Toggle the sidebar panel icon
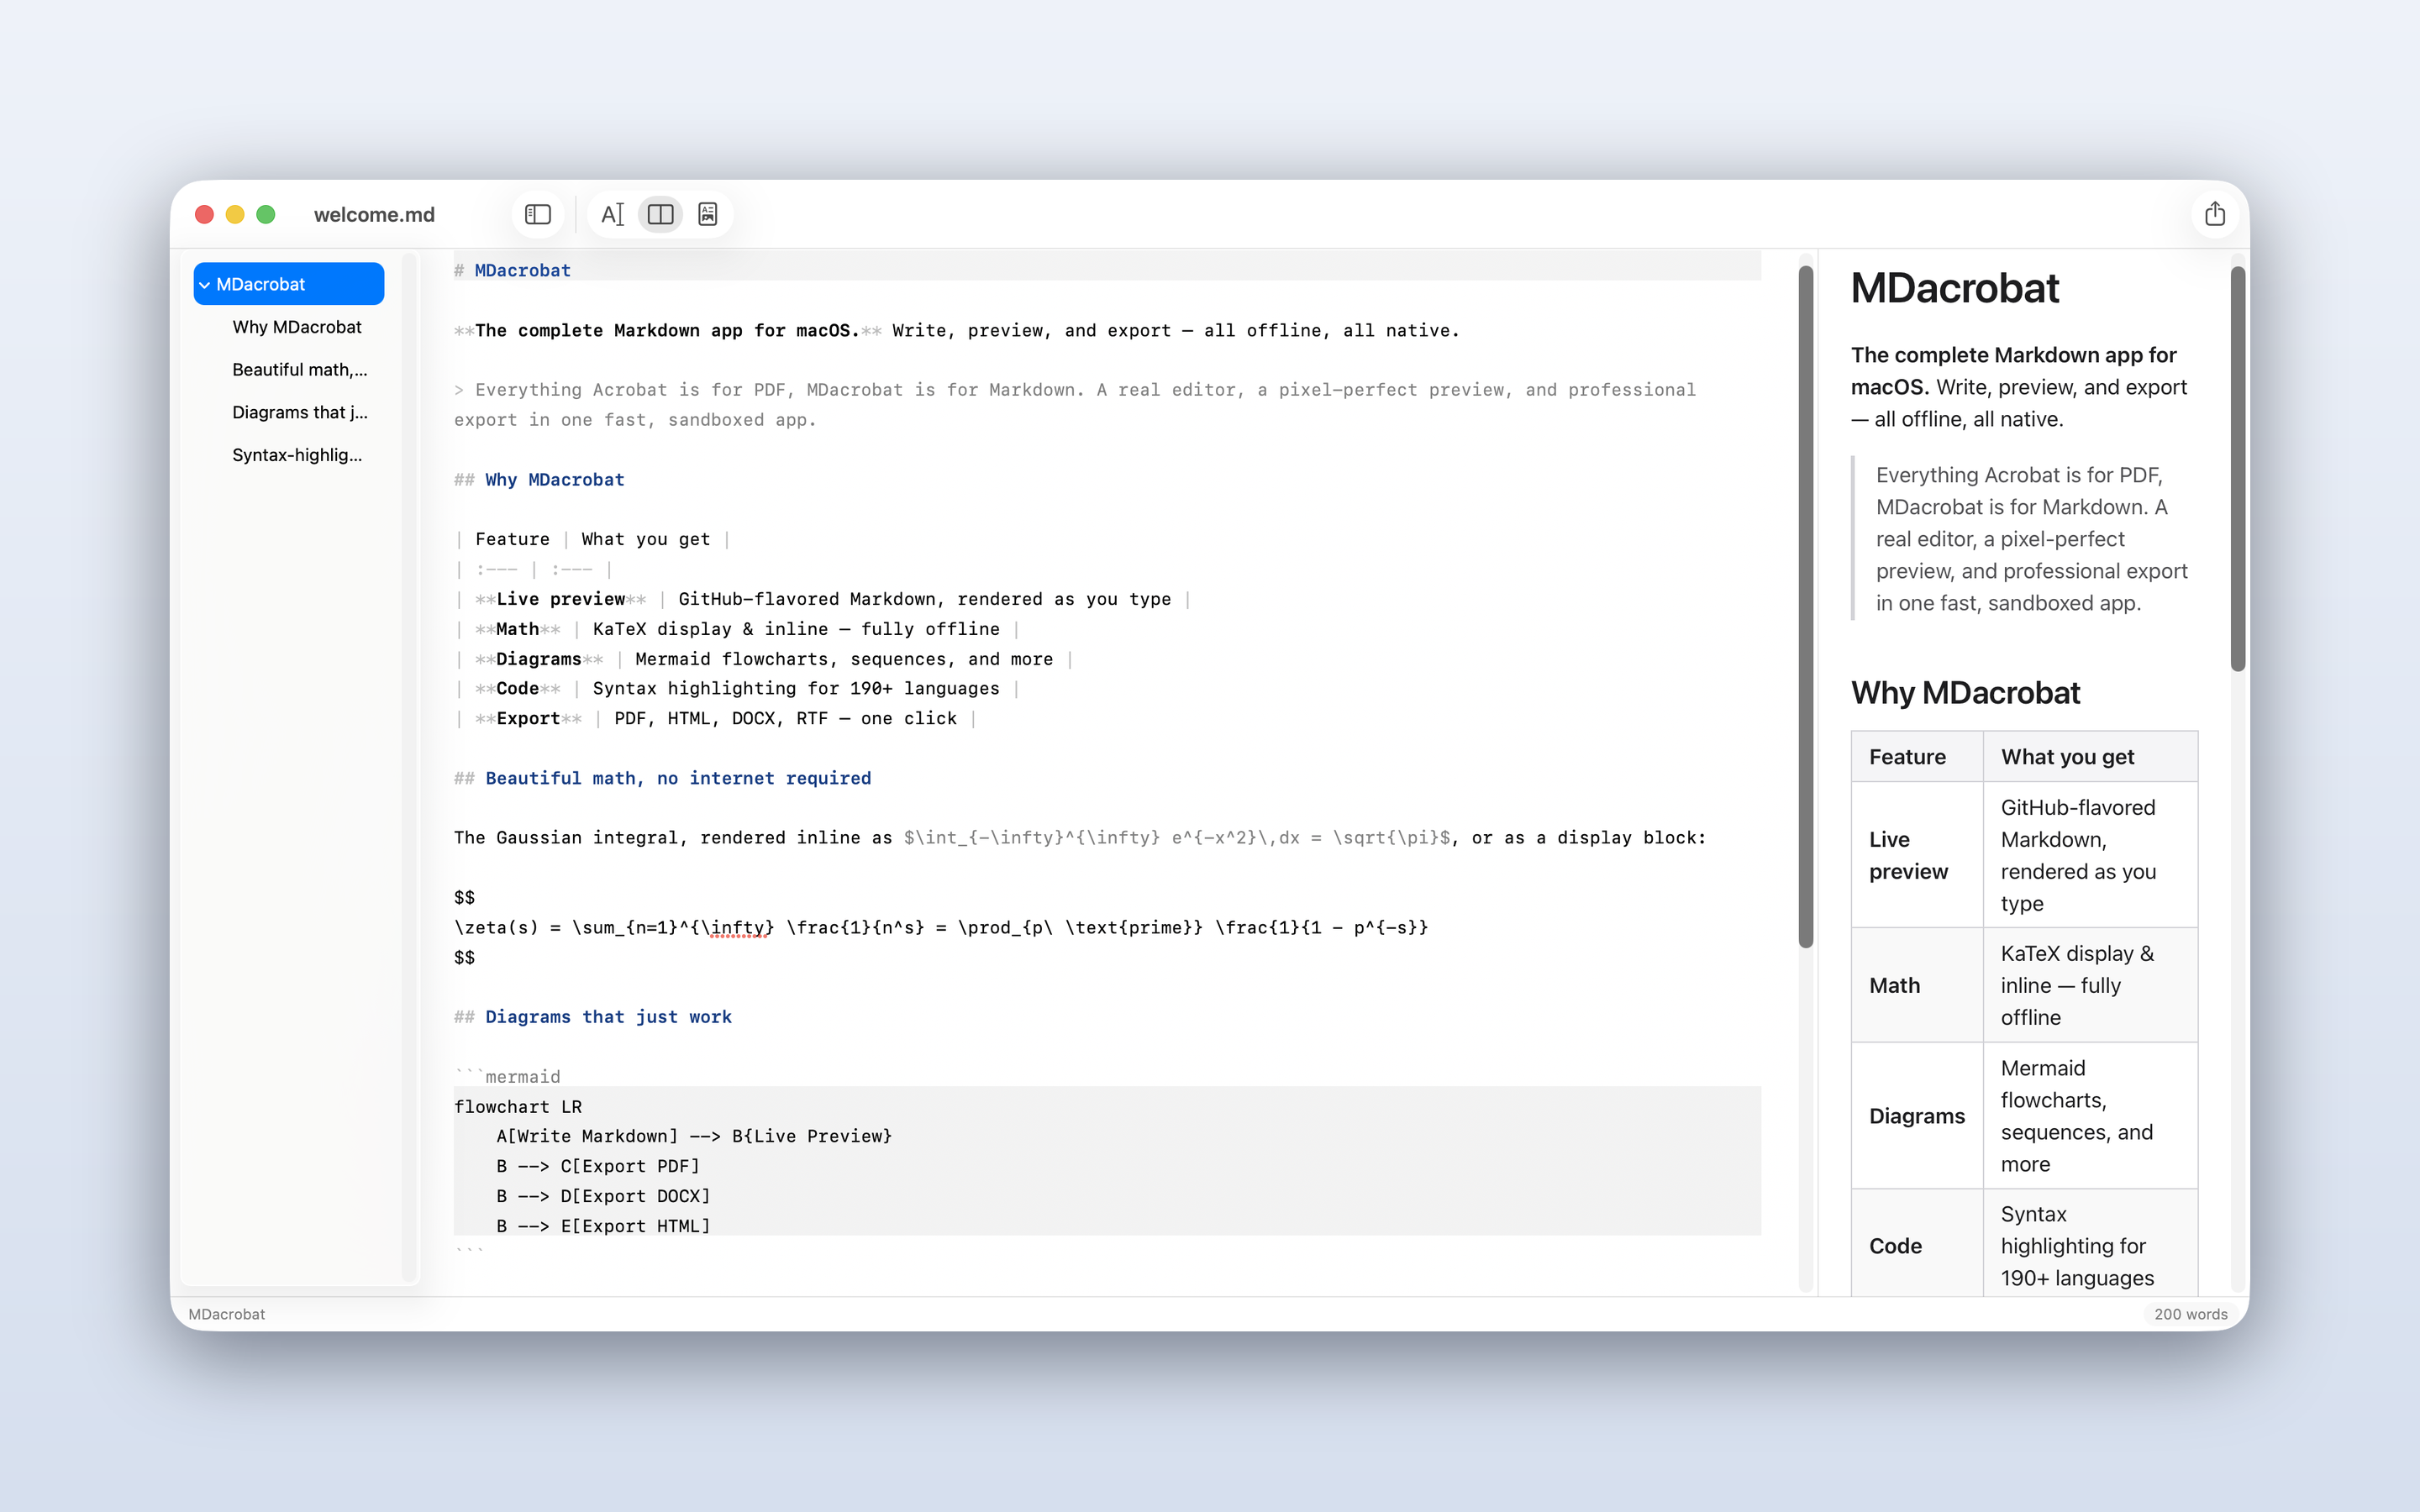This screenshot has width=2420, height=1512. click(538, 214)
